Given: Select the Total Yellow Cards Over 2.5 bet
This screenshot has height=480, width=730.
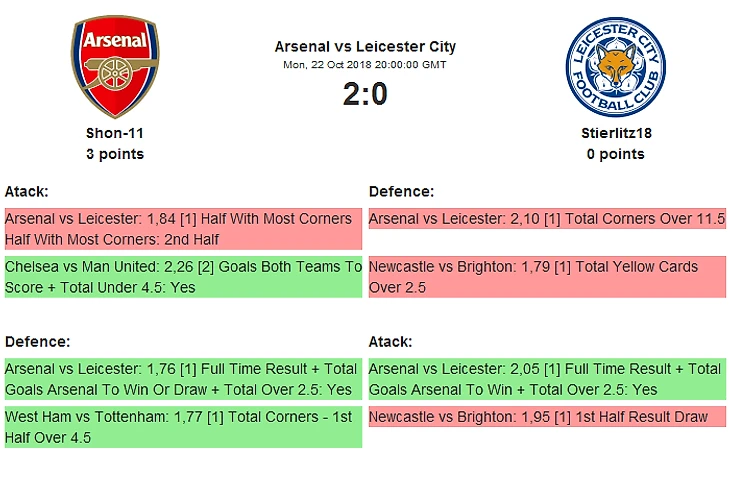Looking at the screenshot, I should click(547, 277).
